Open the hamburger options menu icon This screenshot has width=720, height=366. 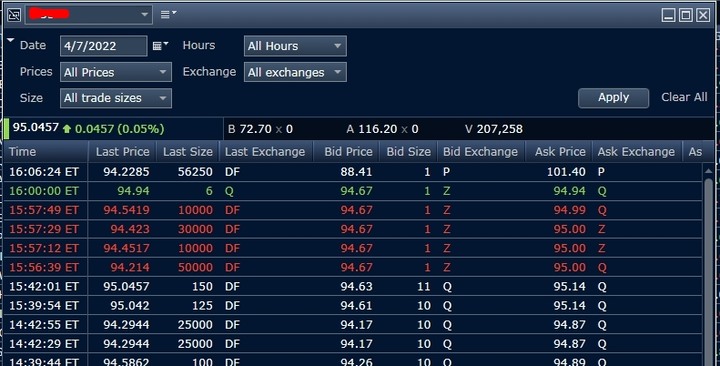[x=168, y=15]
